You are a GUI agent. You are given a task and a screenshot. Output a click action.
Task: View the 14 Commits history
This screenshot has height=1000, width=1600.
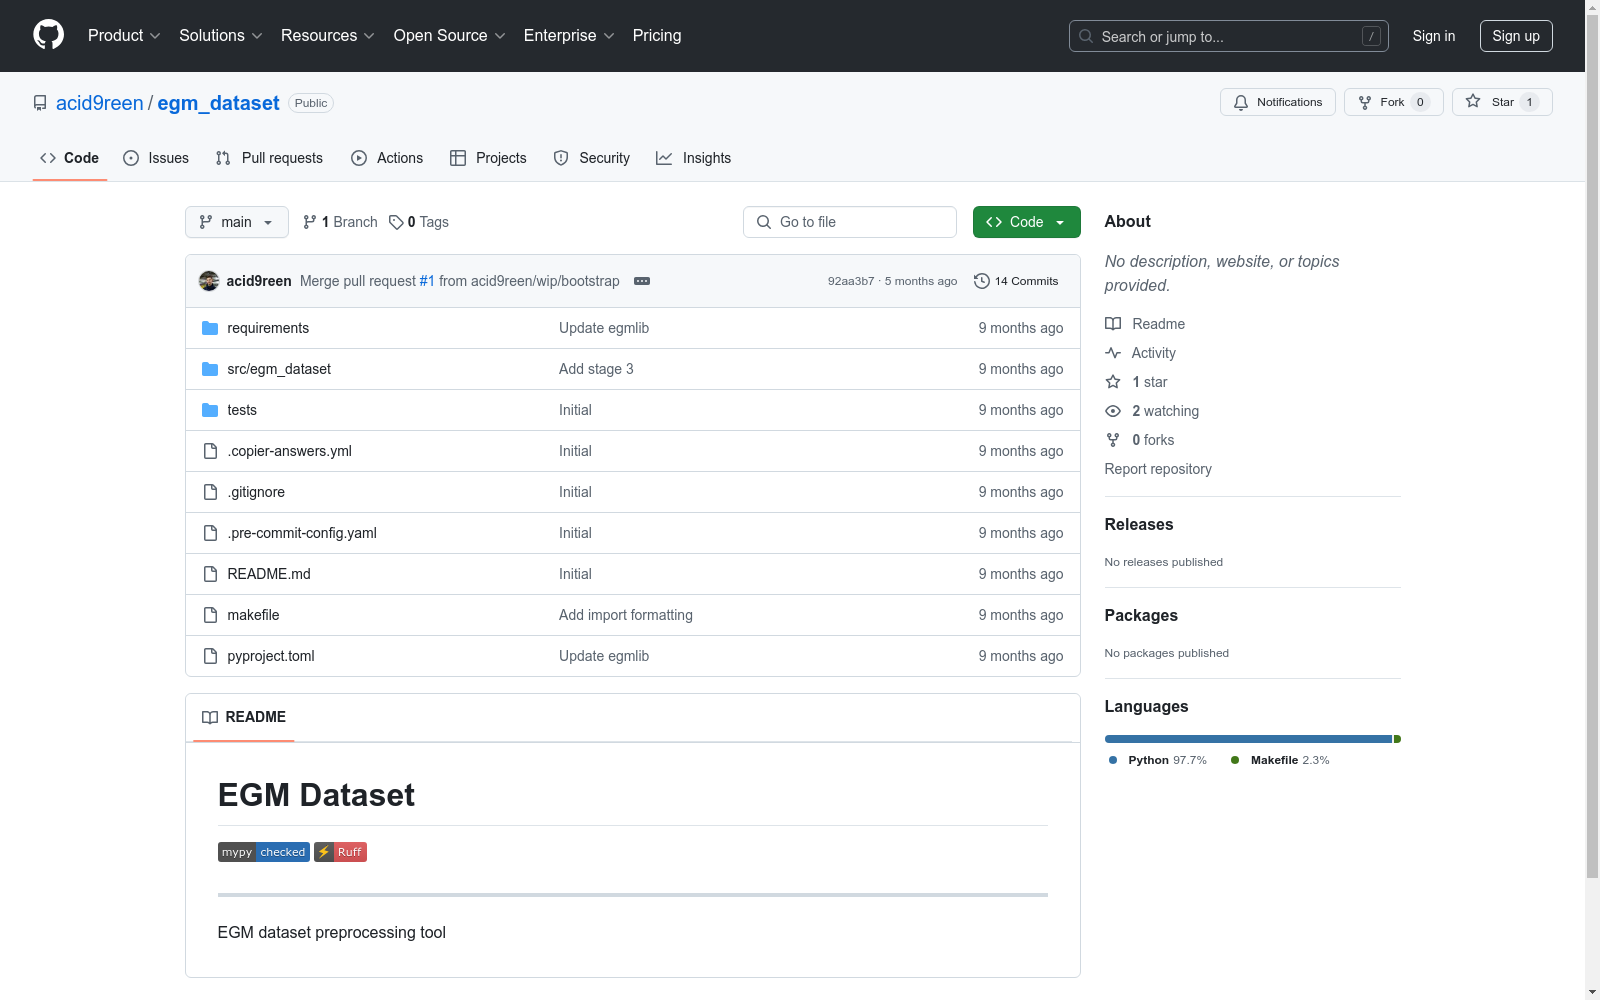[x=1016, y=281]
